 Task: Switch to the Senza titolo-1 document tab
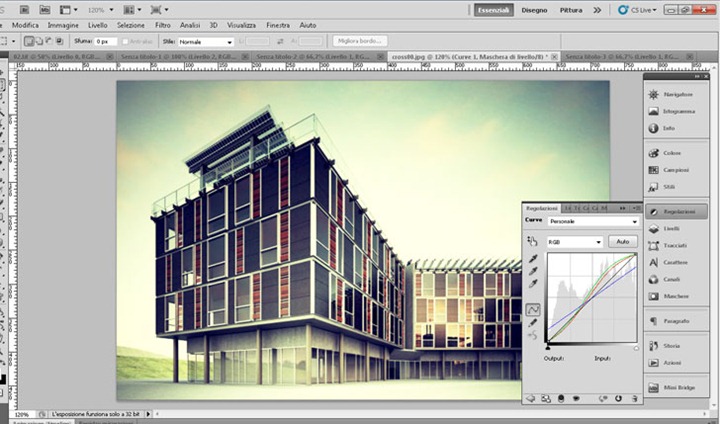click(181, 57)
